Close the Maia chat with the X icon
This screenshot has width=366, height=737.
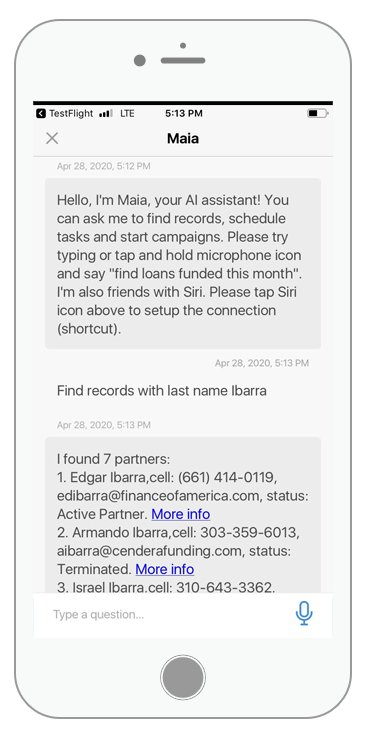click(x=52, y=138)
